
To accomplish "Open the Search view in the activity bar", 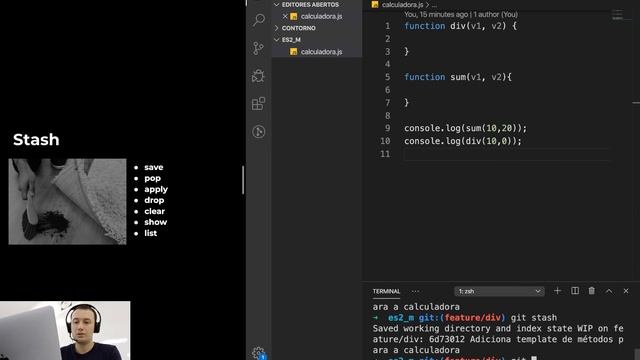I will [259, 20].
